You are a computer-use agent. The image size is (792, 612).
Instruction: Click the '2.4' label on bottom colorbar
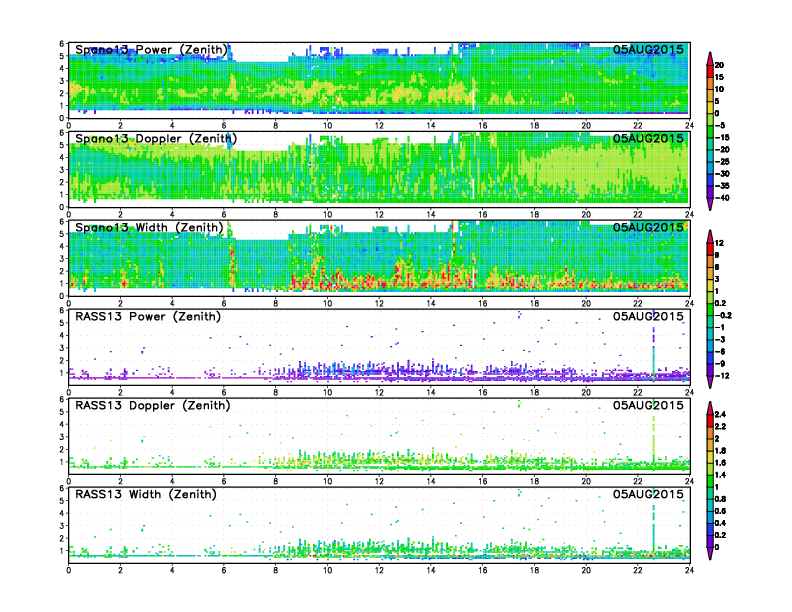tap(720, 415)
